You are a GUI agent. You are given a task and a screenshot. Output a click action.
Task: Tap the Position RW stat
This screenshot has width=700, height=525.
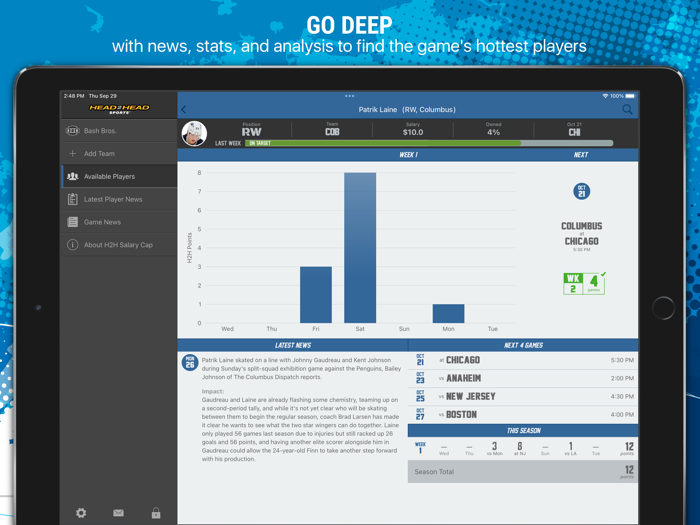click(251, 130)
